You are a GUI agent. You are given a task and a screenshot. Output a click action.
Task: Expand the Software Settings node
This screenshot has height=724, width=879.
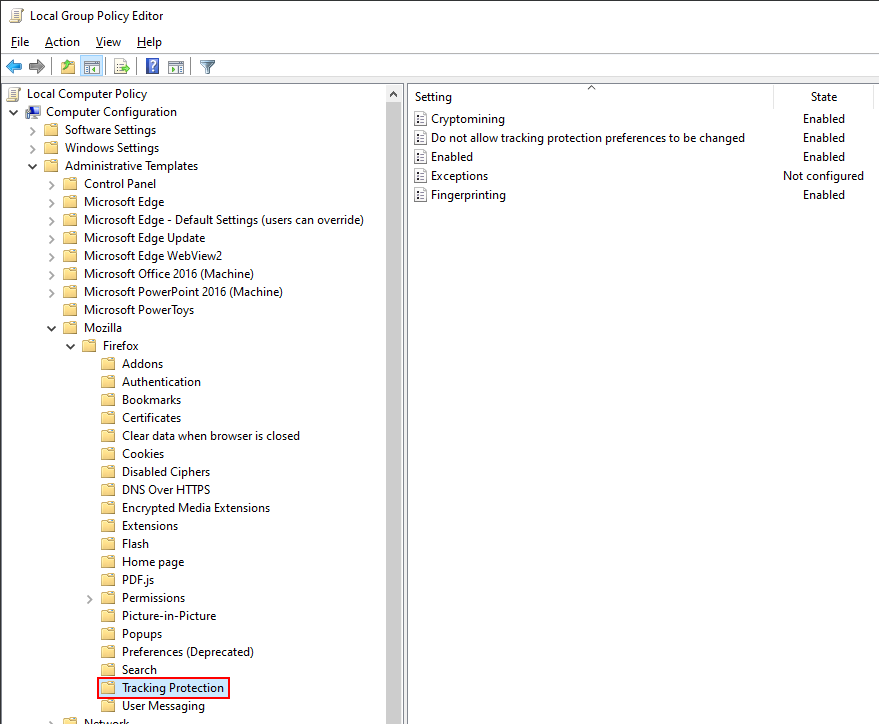pos(33,131)
